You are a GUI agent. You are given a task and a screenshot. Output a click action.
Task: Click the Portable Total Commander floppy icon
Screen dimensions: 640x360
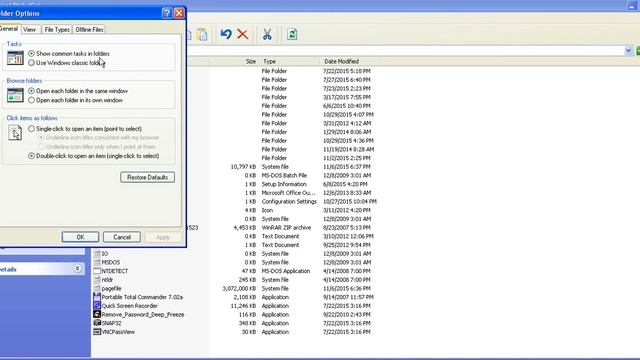coord(97,297)
